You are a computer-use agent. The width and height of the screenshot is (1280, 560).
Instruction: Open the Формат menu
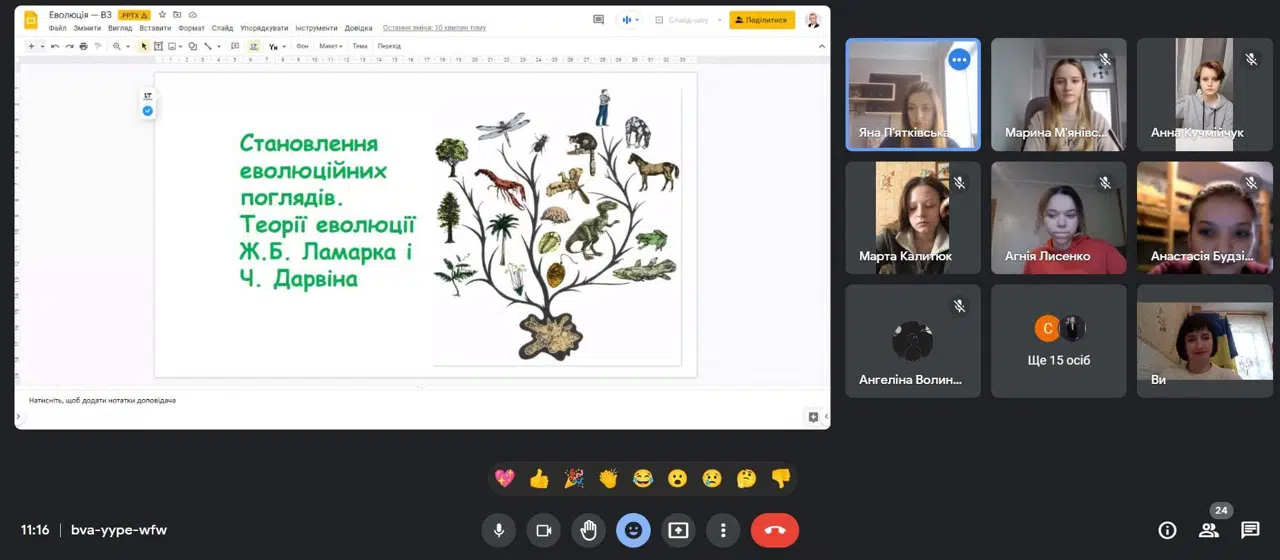tap(191, 28)
